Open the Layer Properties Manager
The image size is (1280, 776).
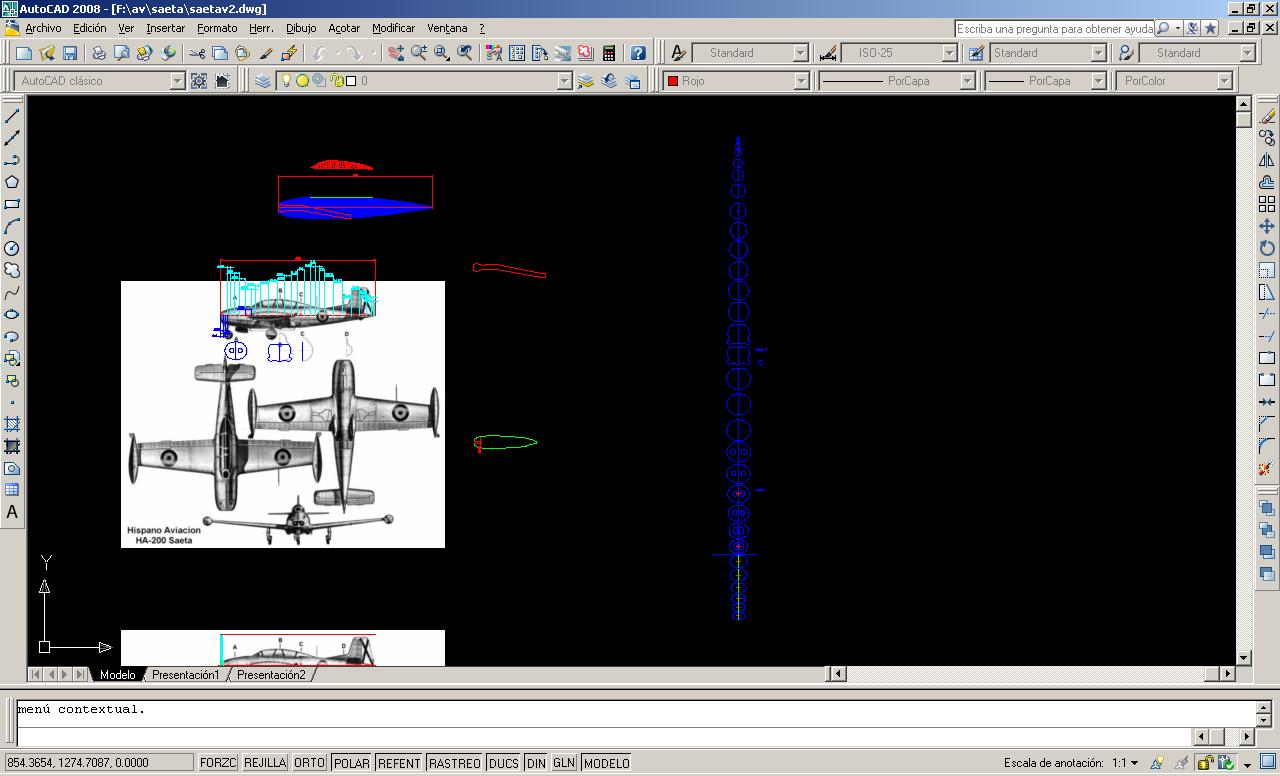263,81
